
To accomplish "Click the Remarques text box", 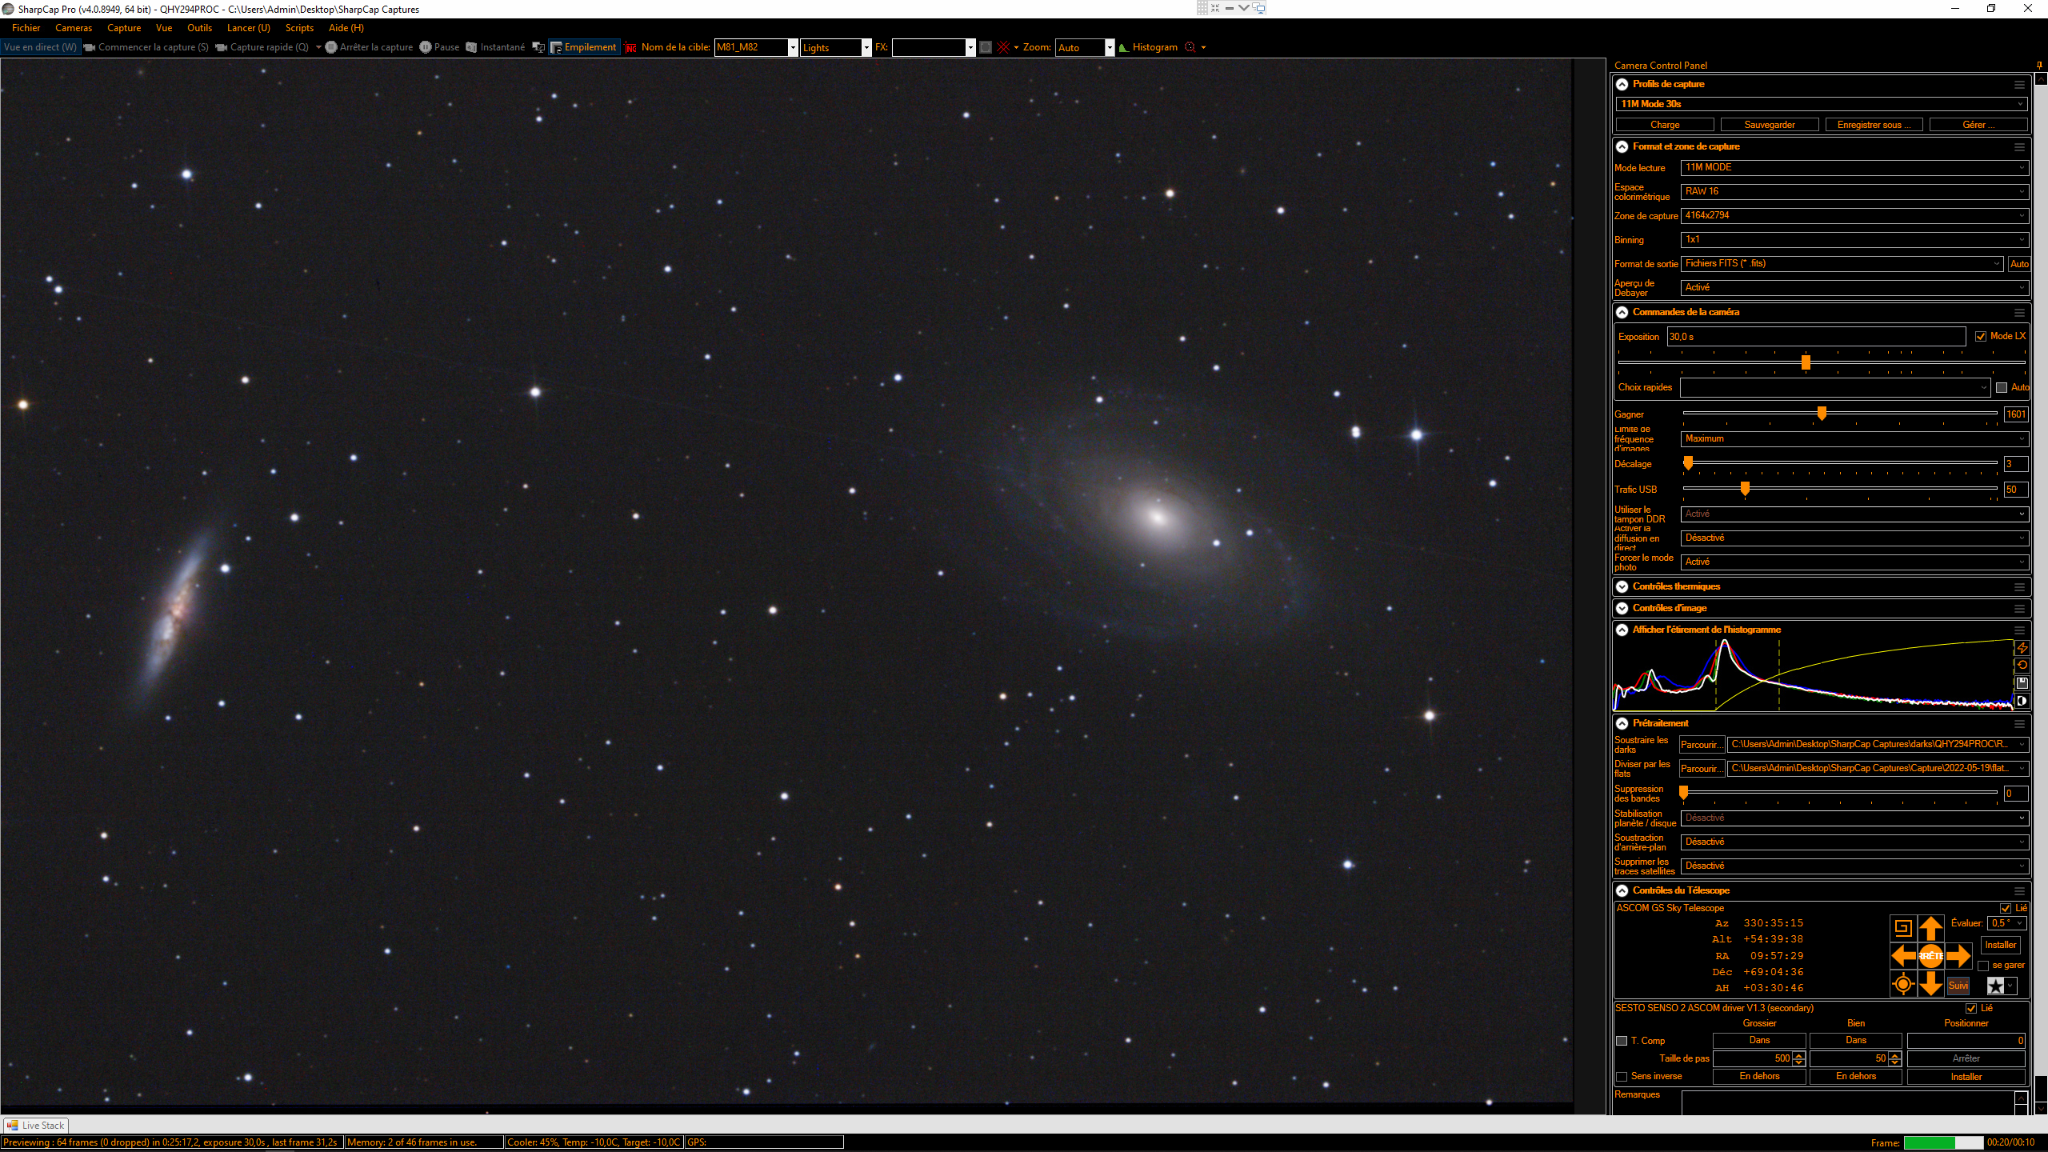I will (1847, 1102).
